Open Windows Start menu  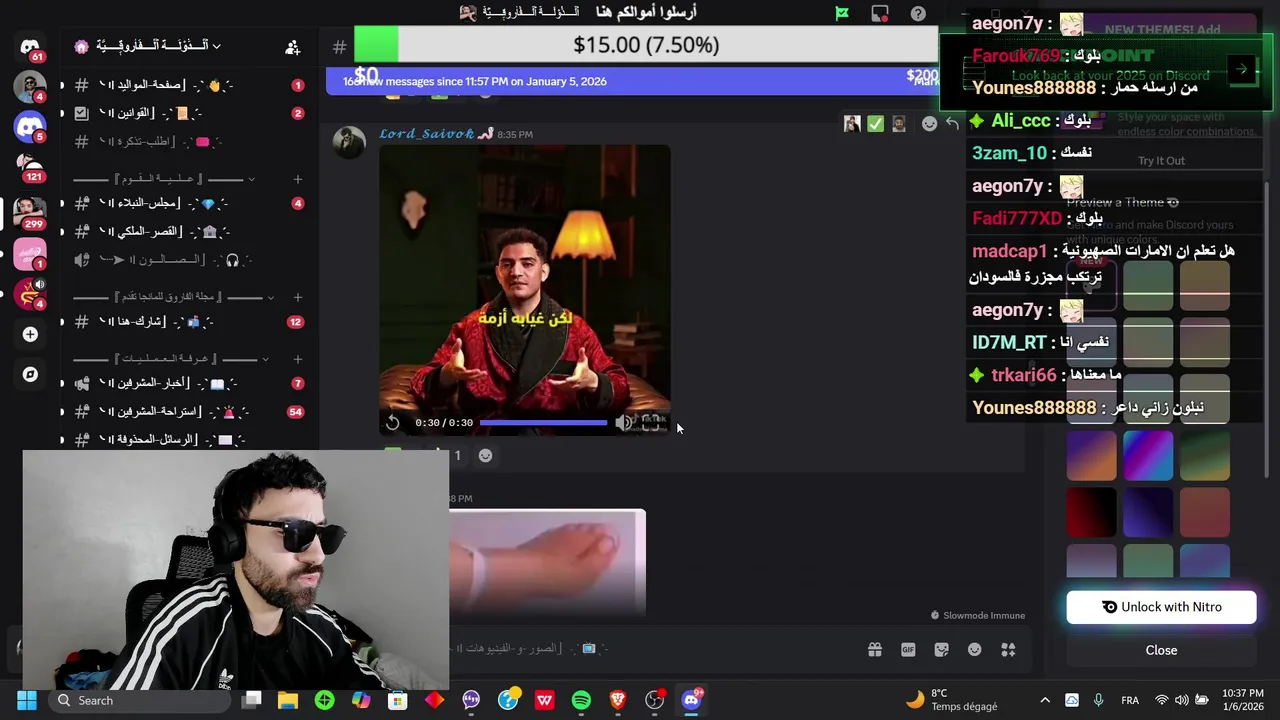(26, 700)
